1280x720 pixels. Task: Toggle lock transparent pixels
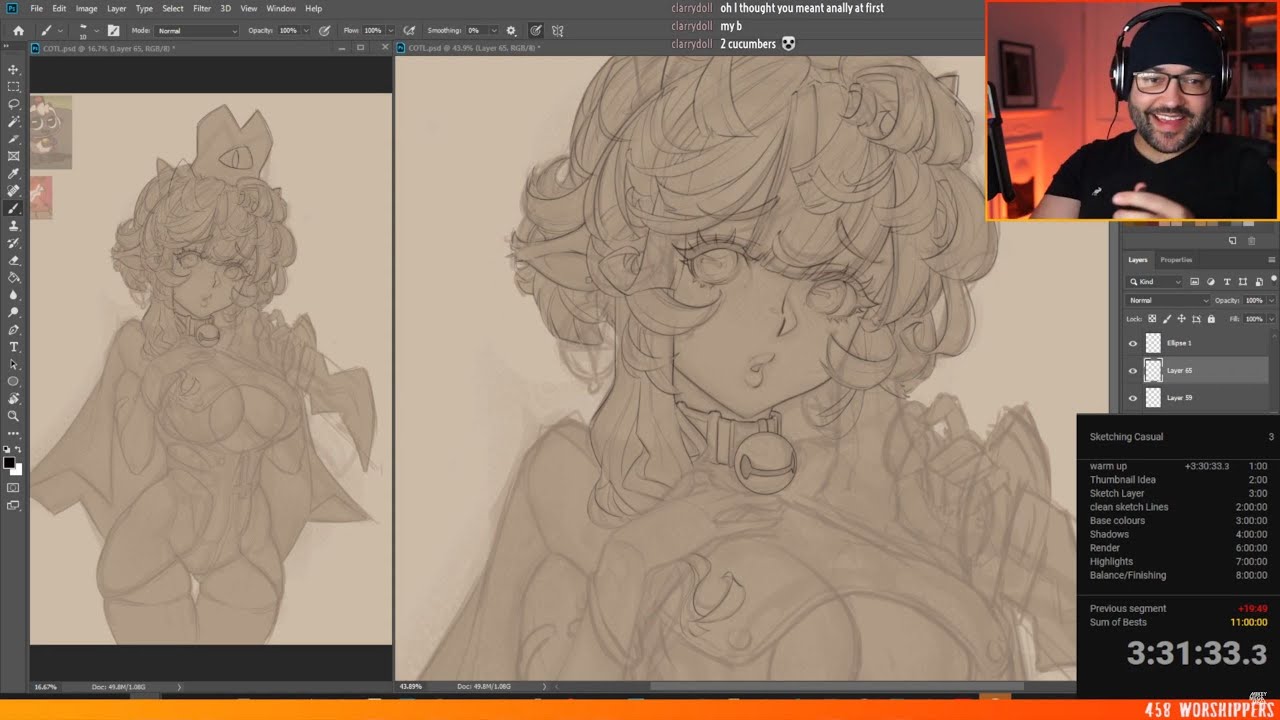click(x=1152, y=319)
